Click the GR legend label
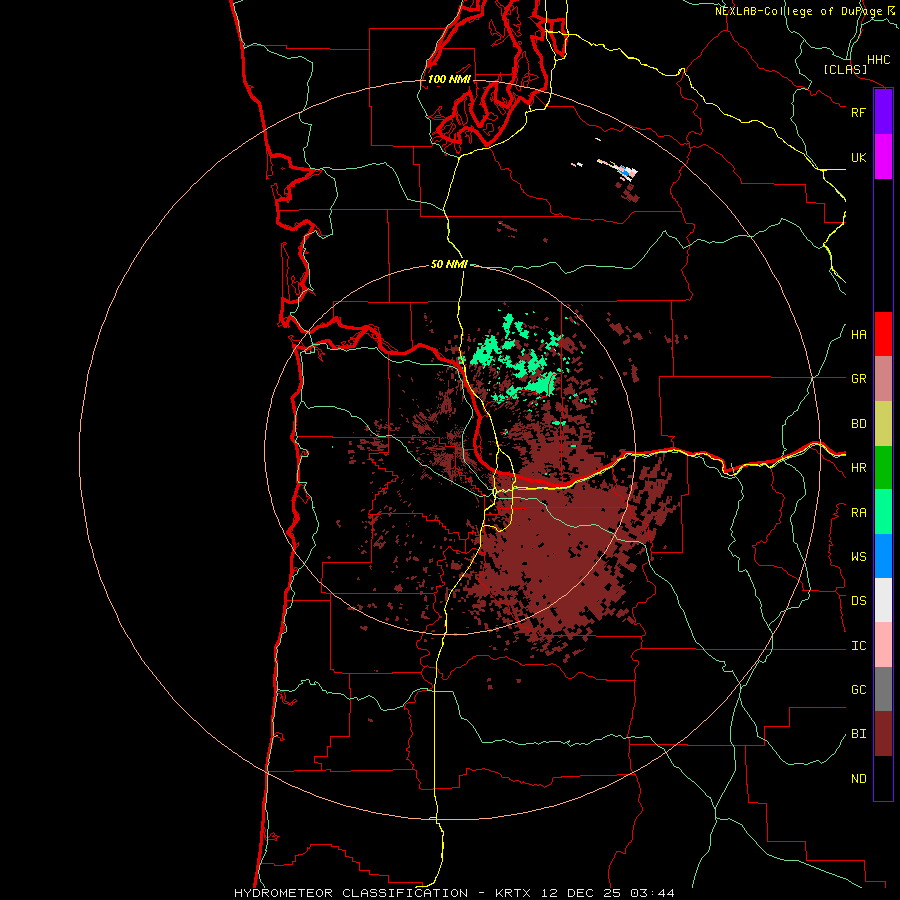The image size is (900, 900). pyautogui.click(x=858, y=379)
